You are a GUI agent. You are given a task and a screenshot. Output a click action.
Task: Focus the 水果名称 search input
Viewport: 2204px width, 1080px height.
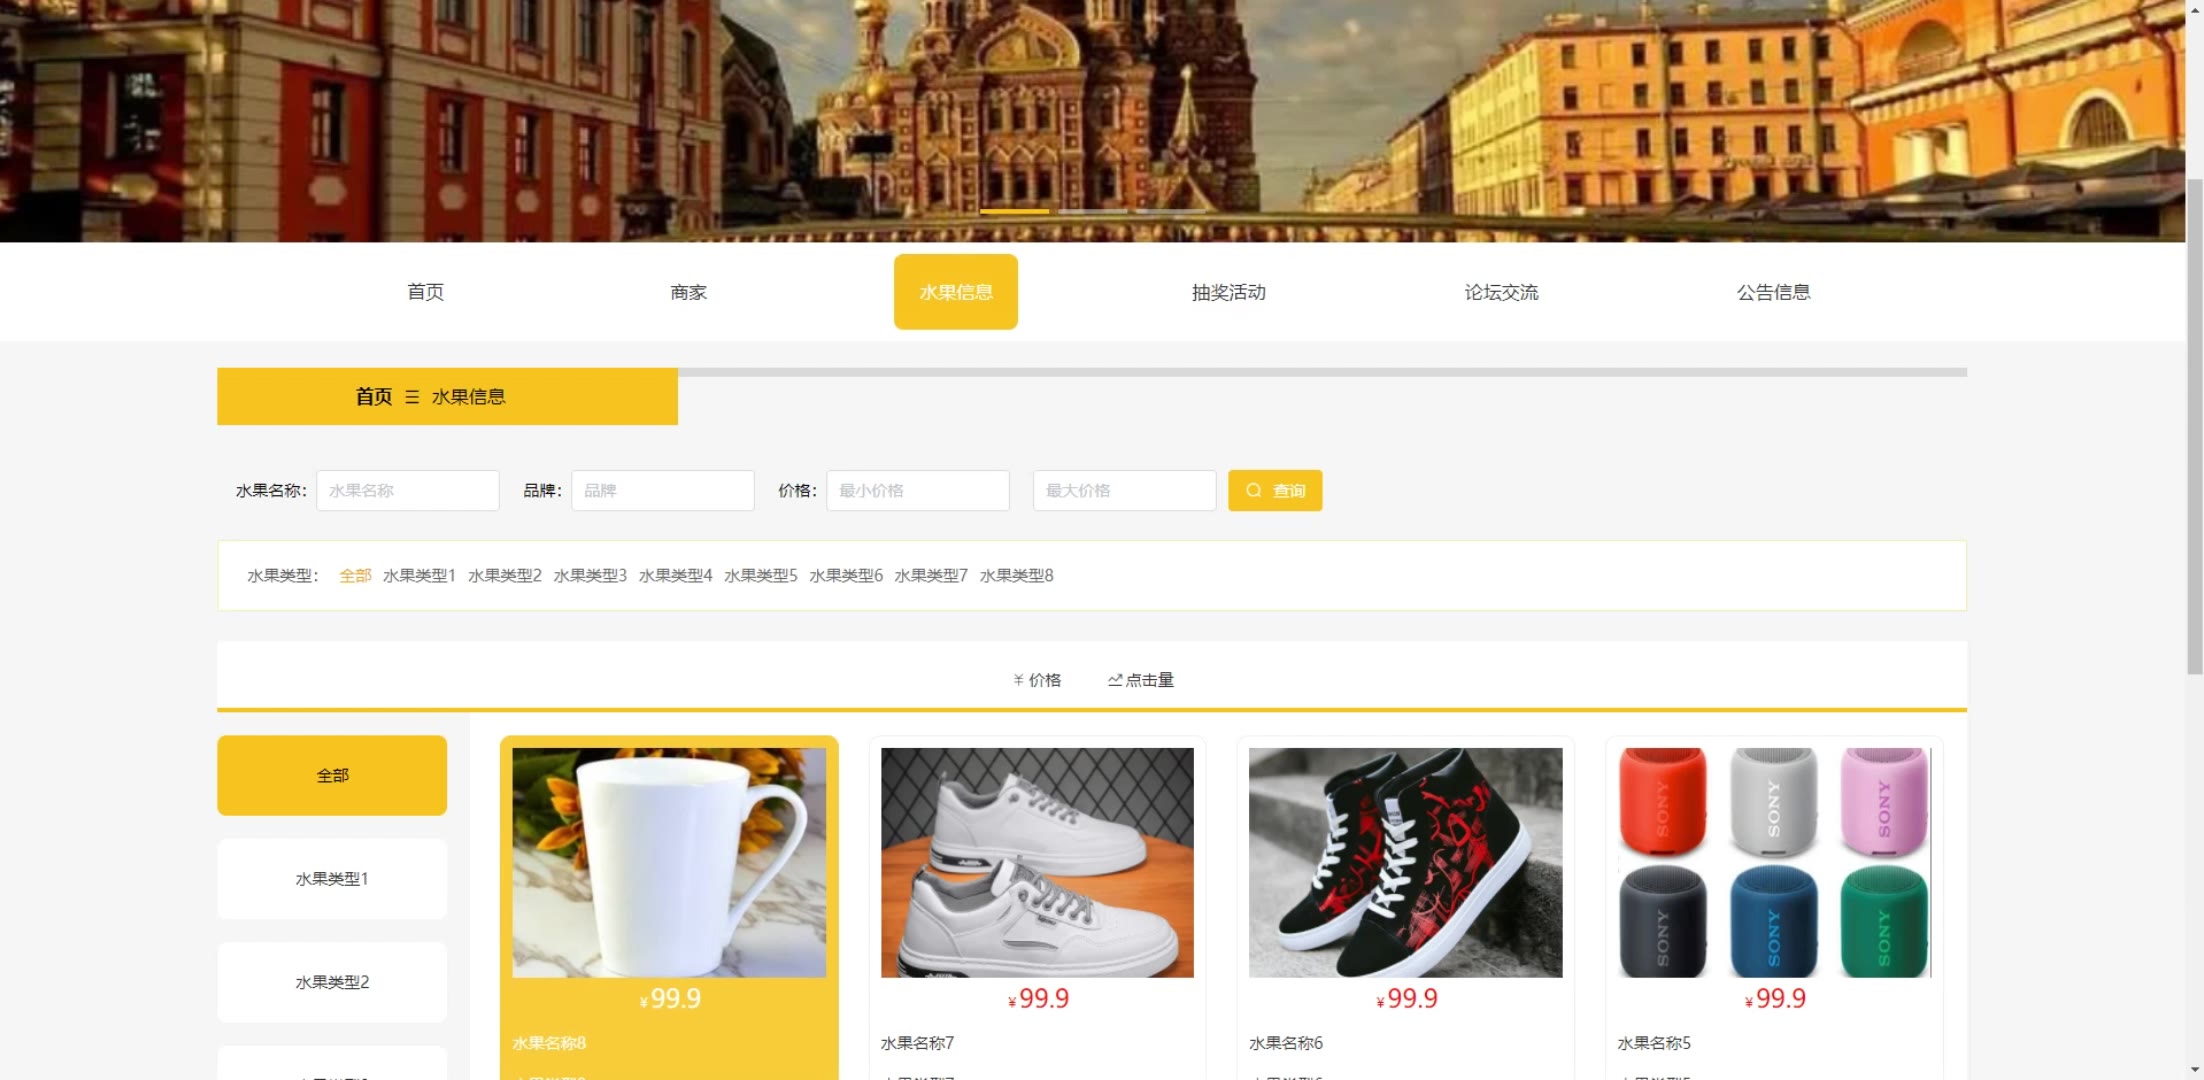[407, 490]
